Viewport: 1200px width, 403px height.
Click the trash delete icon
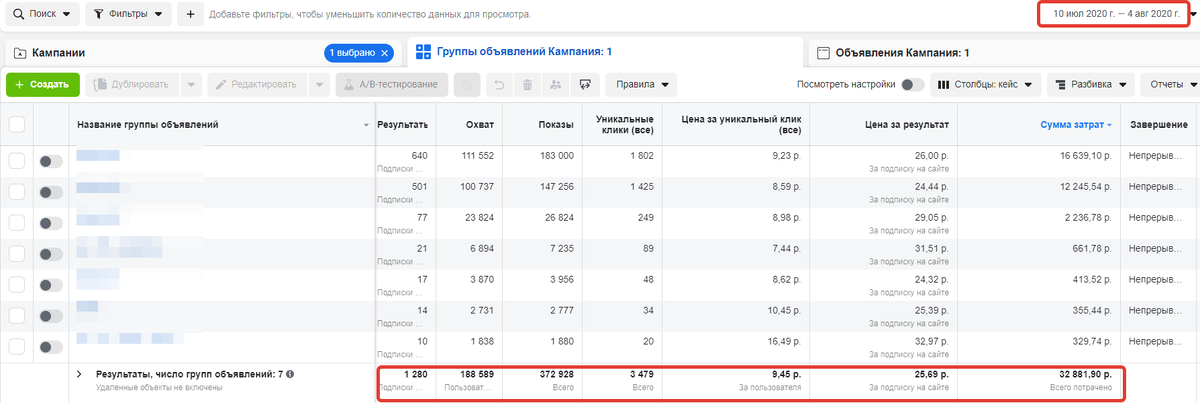pyautogui.click(x=528, y=84)
